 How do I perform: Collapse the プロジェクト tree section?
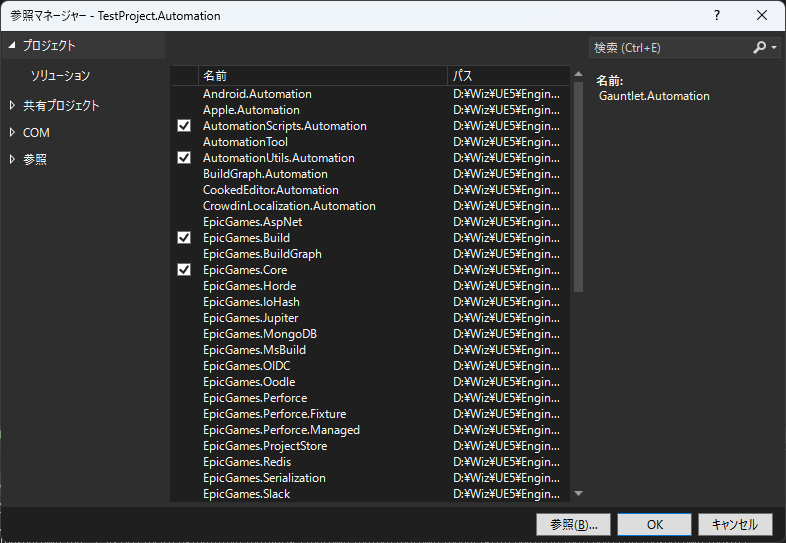(12, 45)
